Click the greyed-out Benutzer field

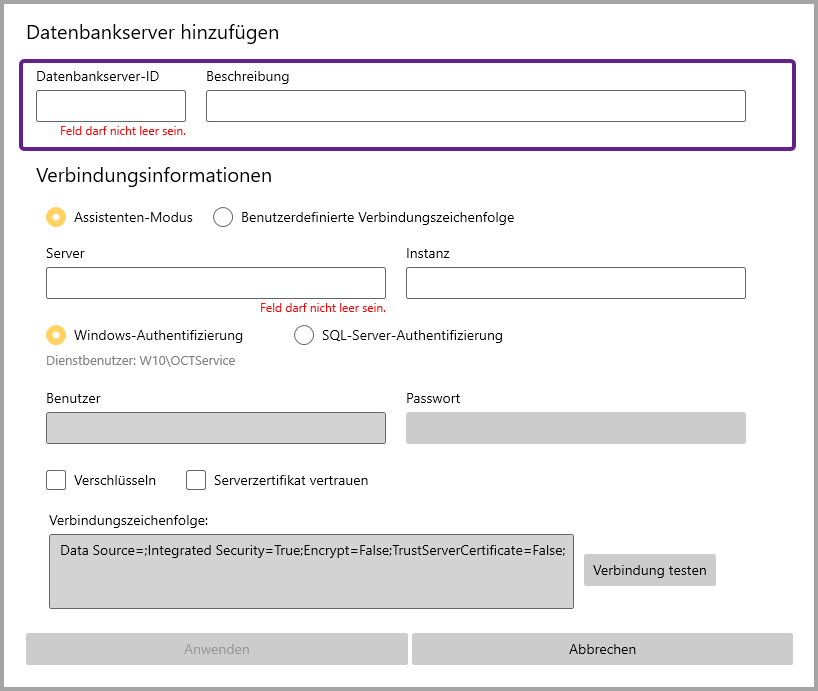tap(215, 428)
